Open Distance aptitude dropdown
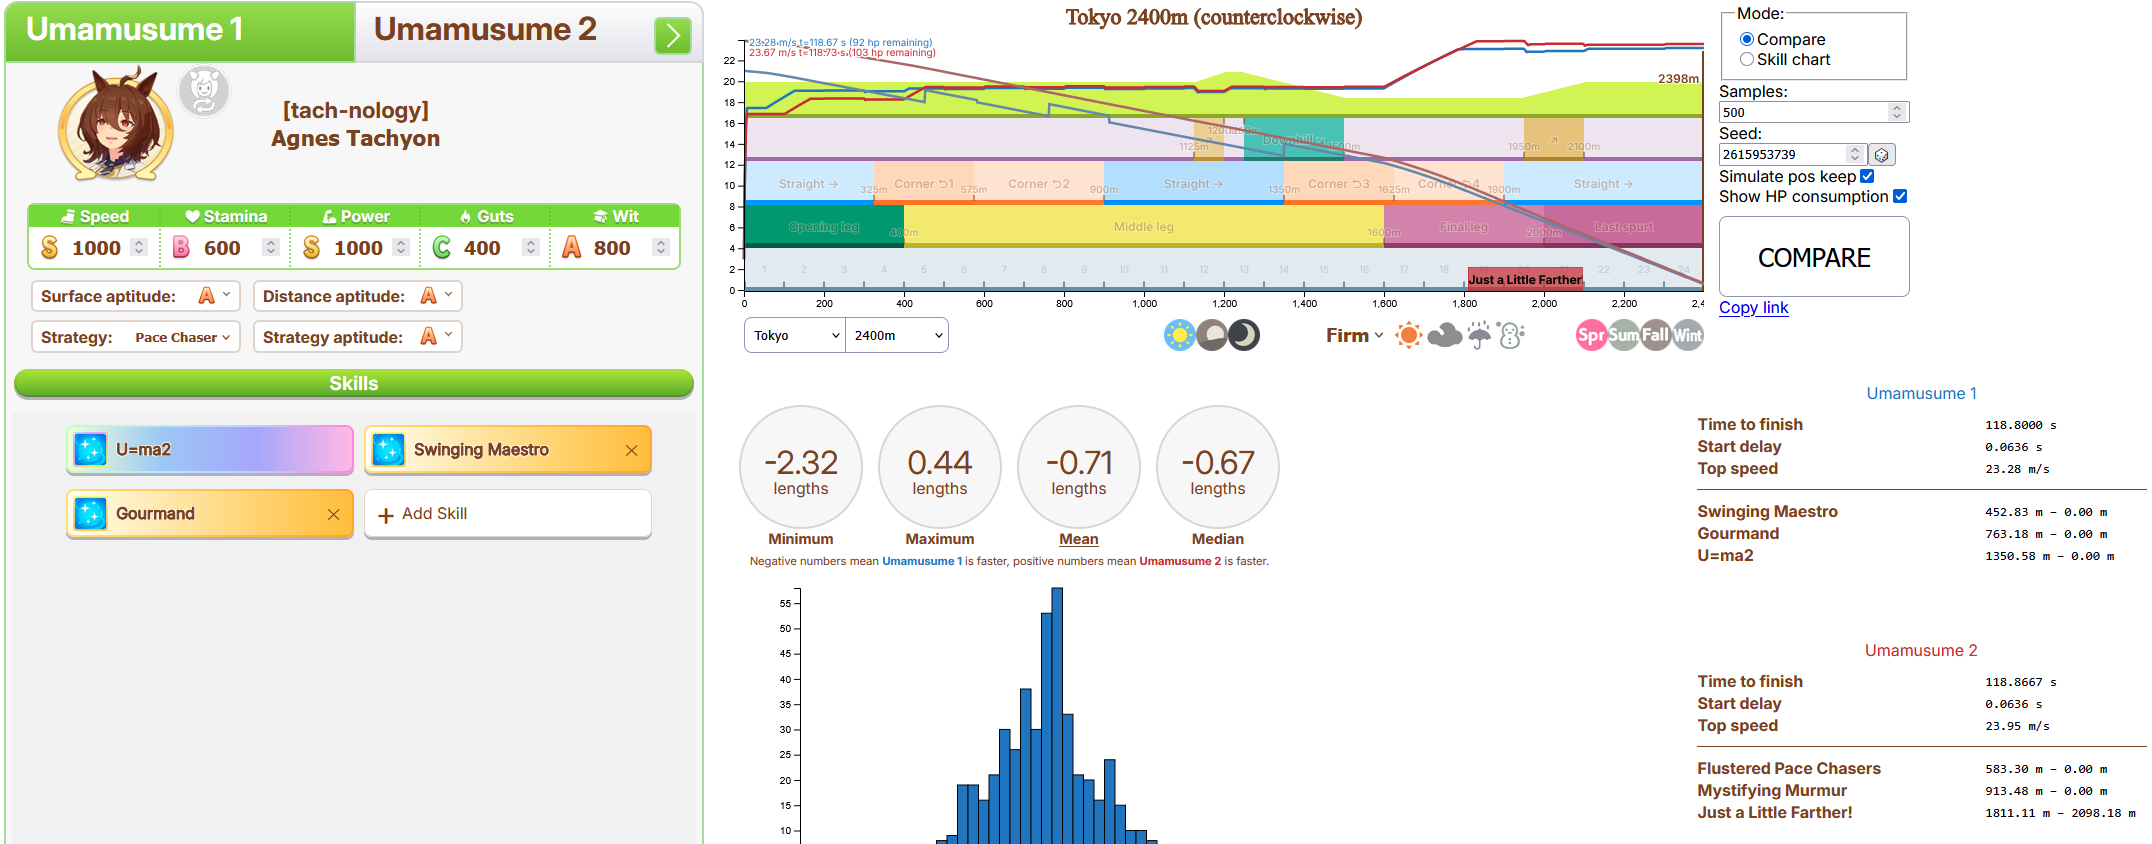The width and height of the screenshot is (2152, 844). pyautogui.click(x=358, y=296)
